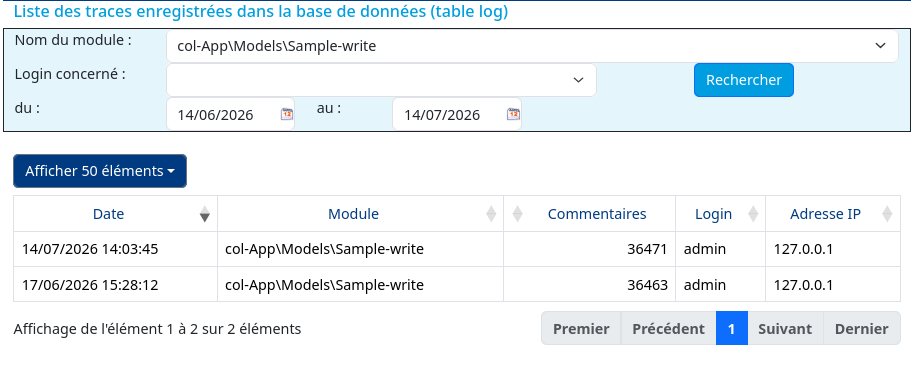Click the Commentaires column sort arrows
914x365 pixels.
pos(517,214)
